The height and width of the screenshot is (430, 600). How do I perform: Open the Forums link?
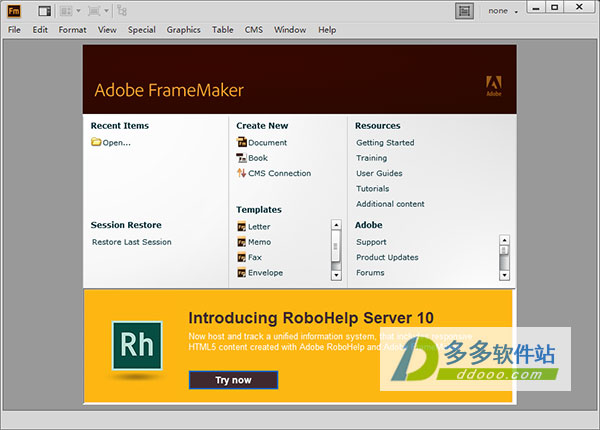[370, 273]
